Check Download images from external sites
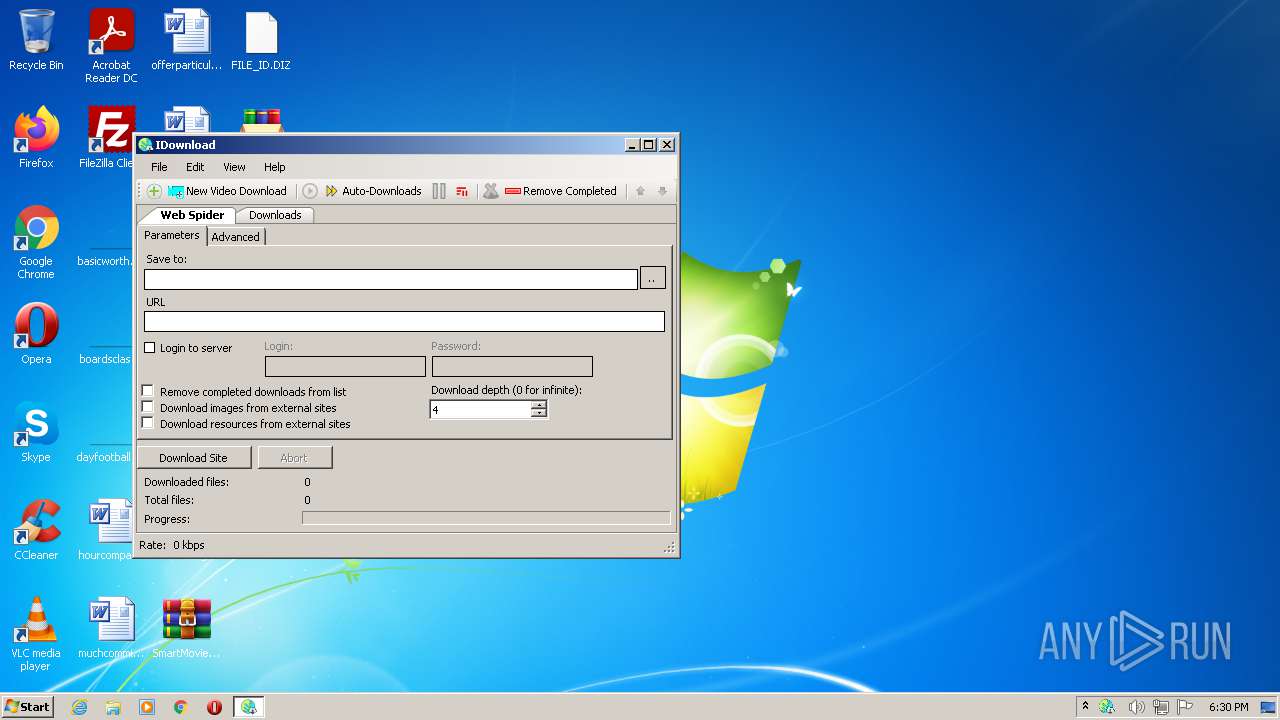This screenshot has width=1280, height=720. [x=148, y=407]
